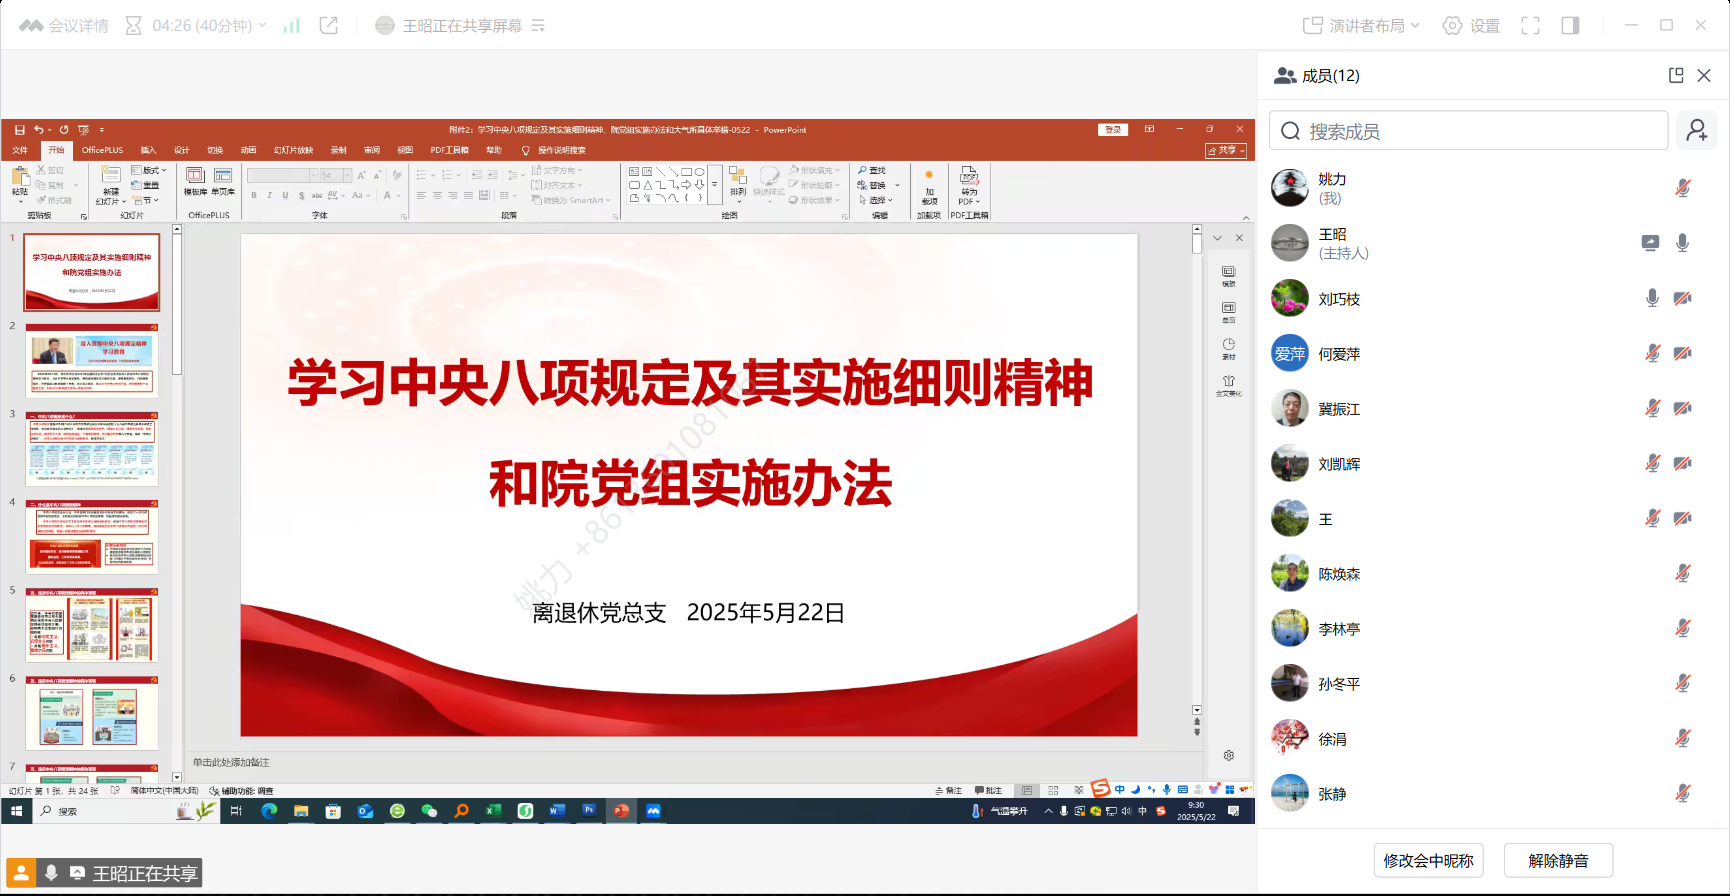Screen dimensions: 1730x896
Task: Unmute 姚力's muted microphone
Action: point(1683,188)
